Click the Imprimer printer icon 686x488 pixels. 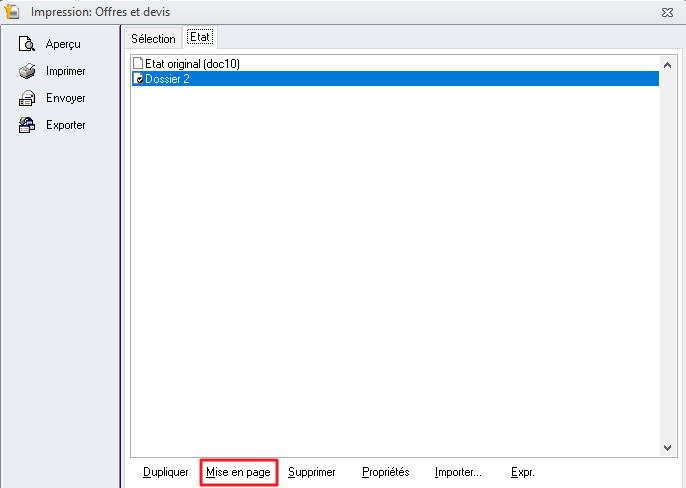tap(27, 71)
